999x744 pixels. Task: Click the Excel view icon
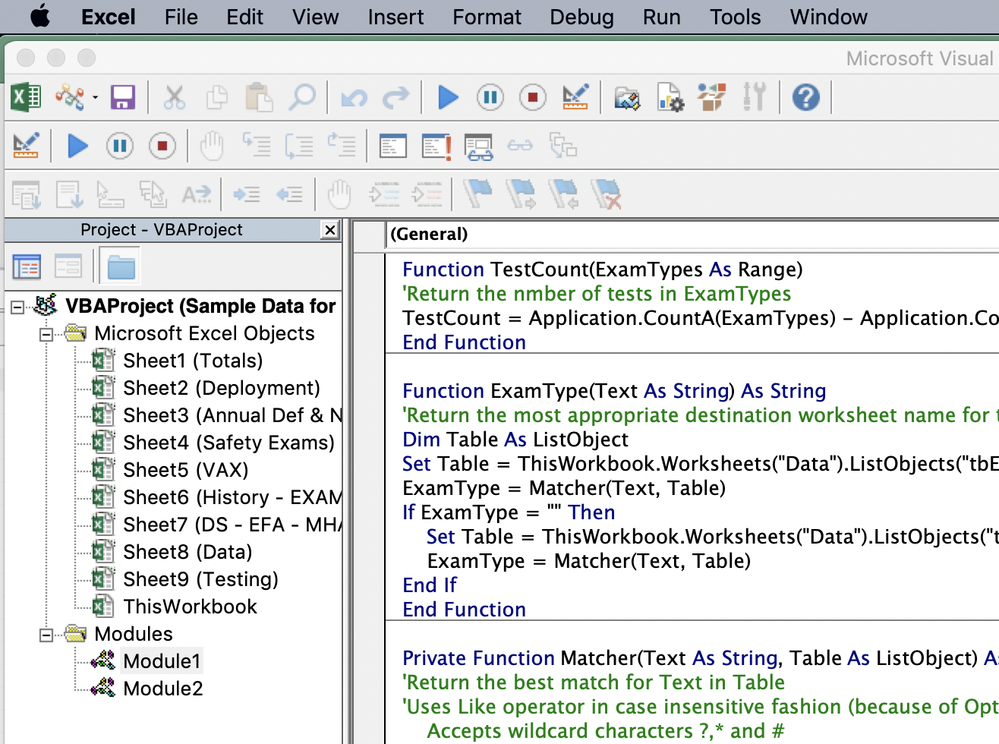26,97
